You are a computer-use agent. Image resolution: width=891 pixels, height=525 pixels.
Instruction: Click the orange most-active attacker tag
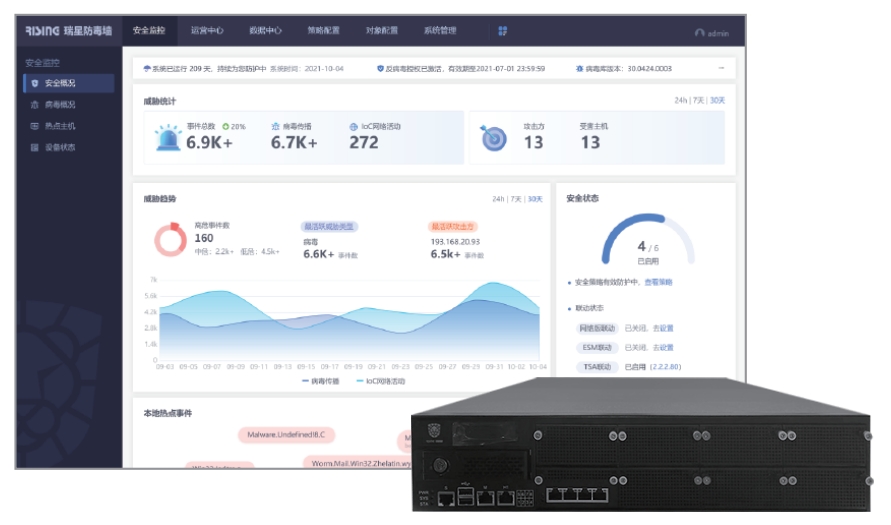pos(452,227)
